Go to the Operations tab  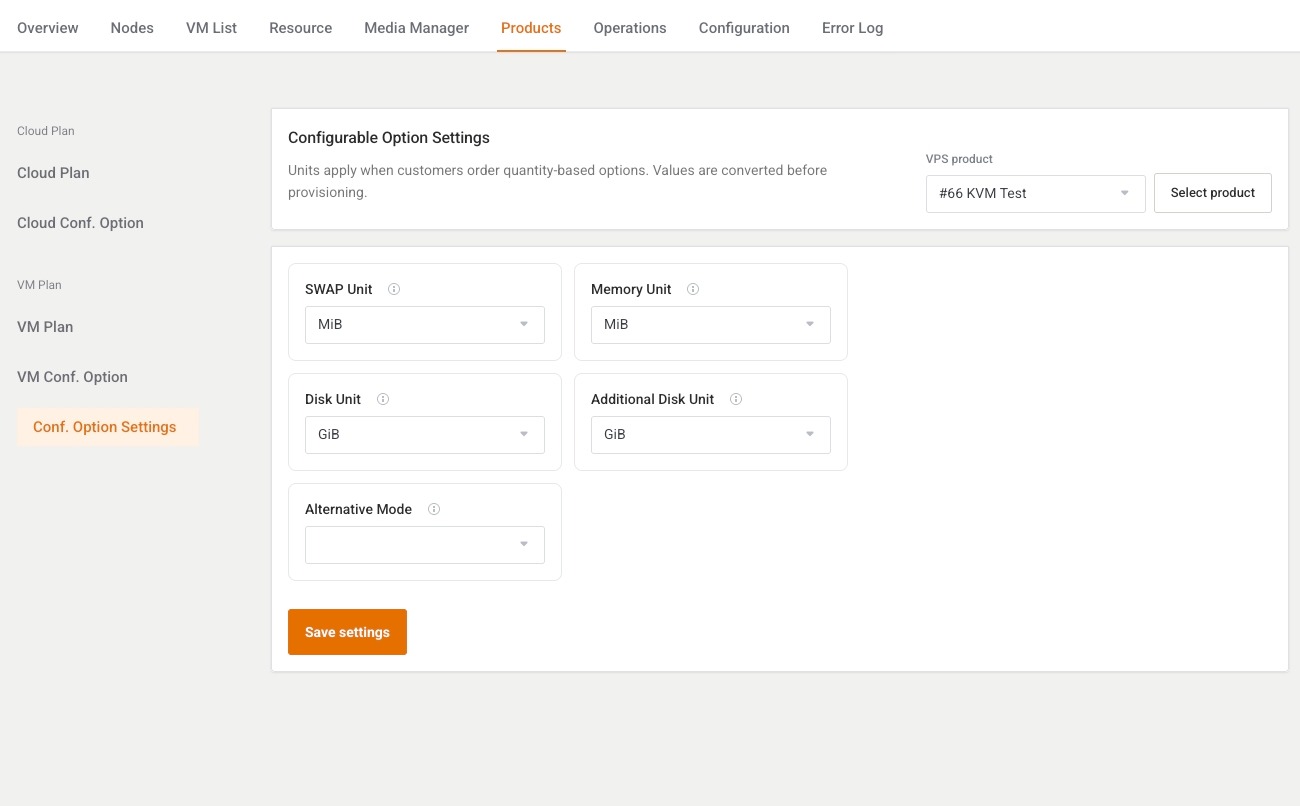[x=630, y=28]
